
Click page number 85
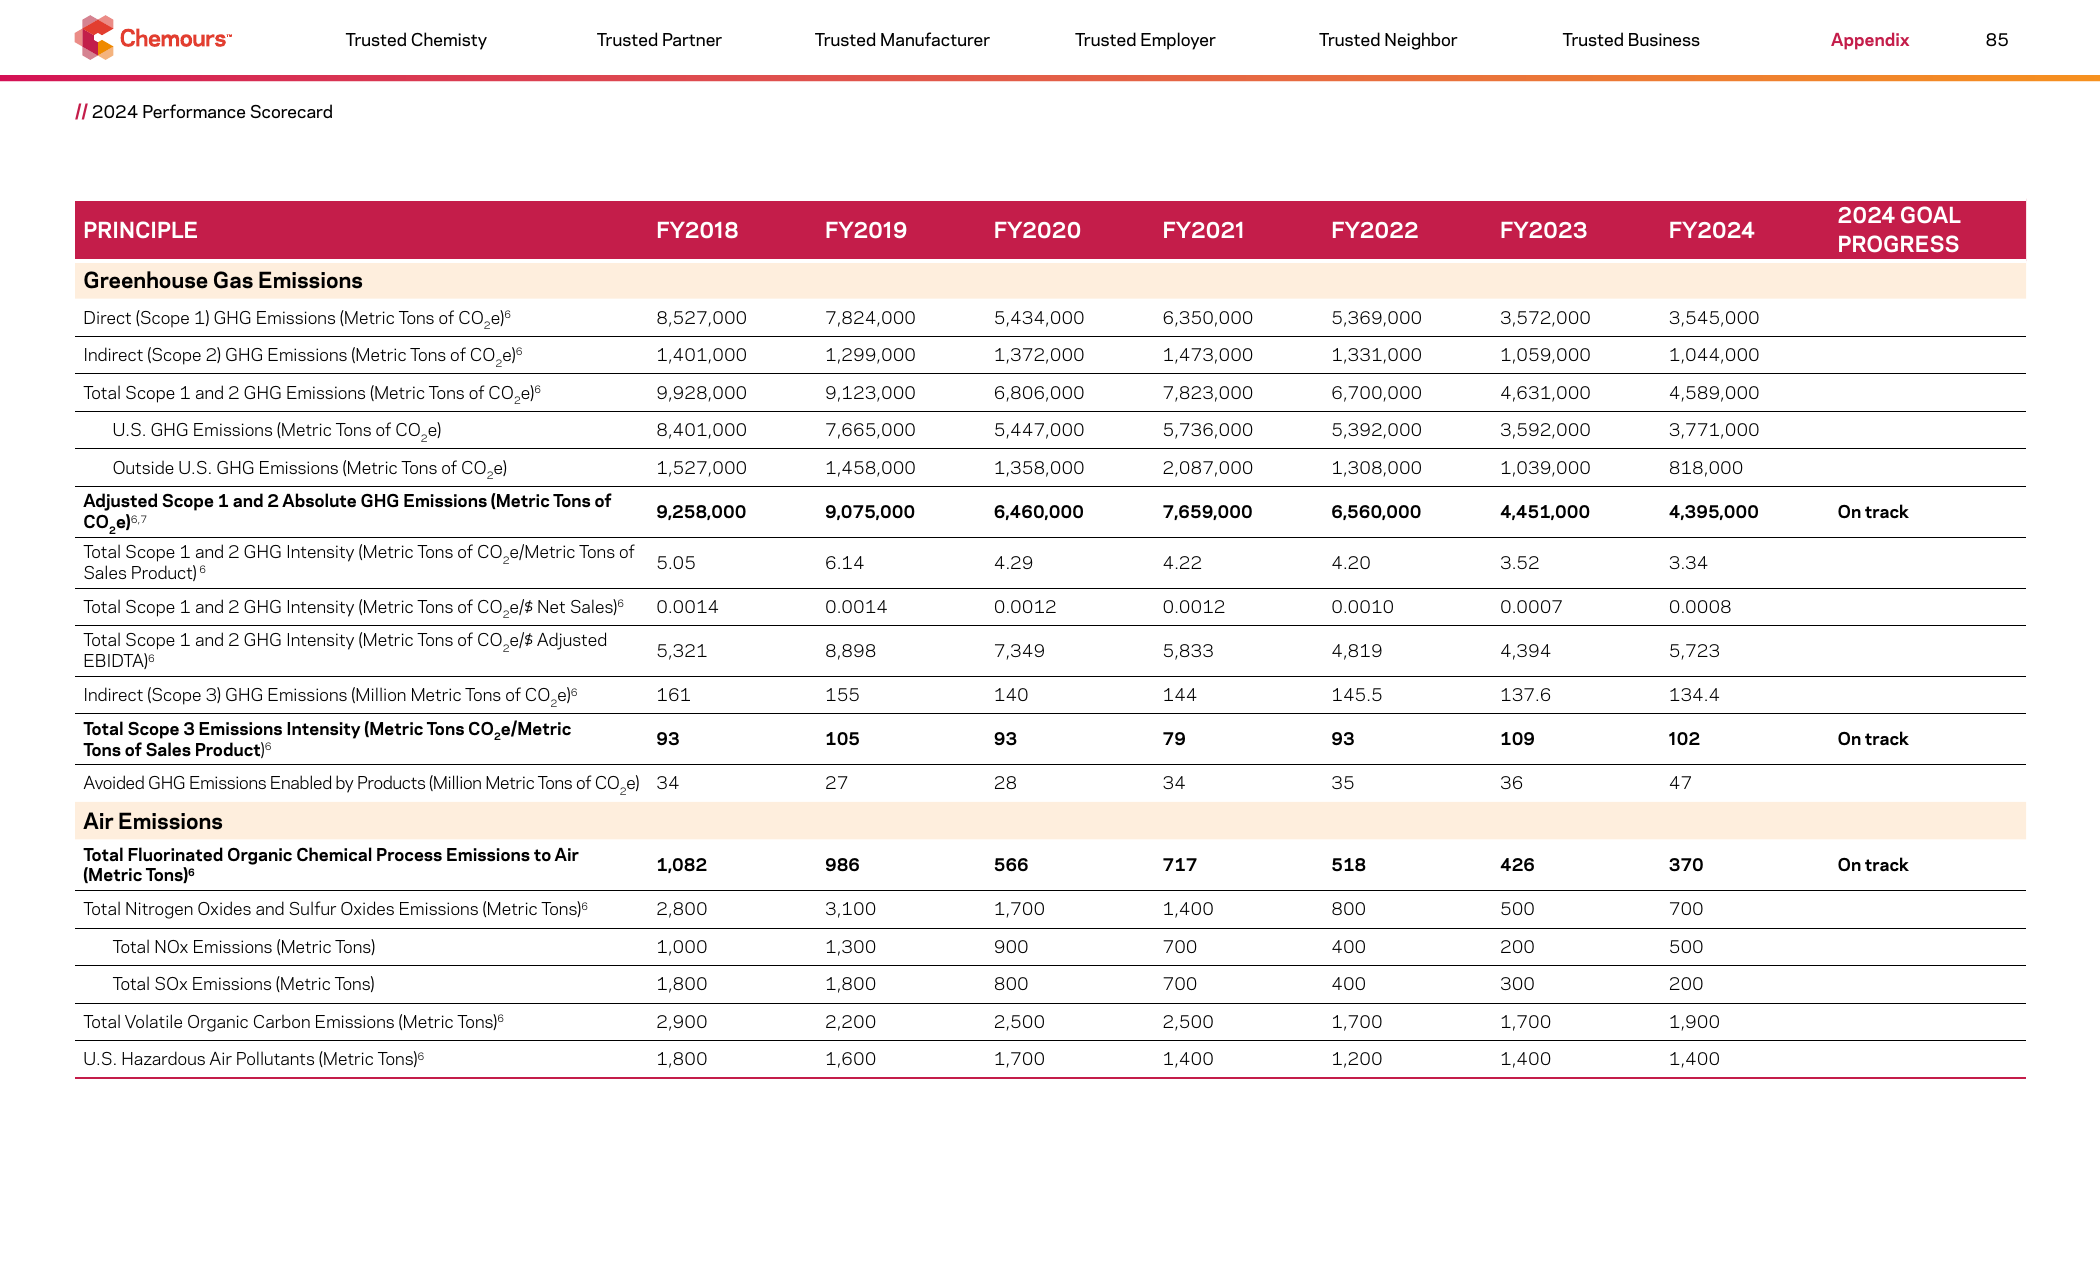coord(1997,40)
